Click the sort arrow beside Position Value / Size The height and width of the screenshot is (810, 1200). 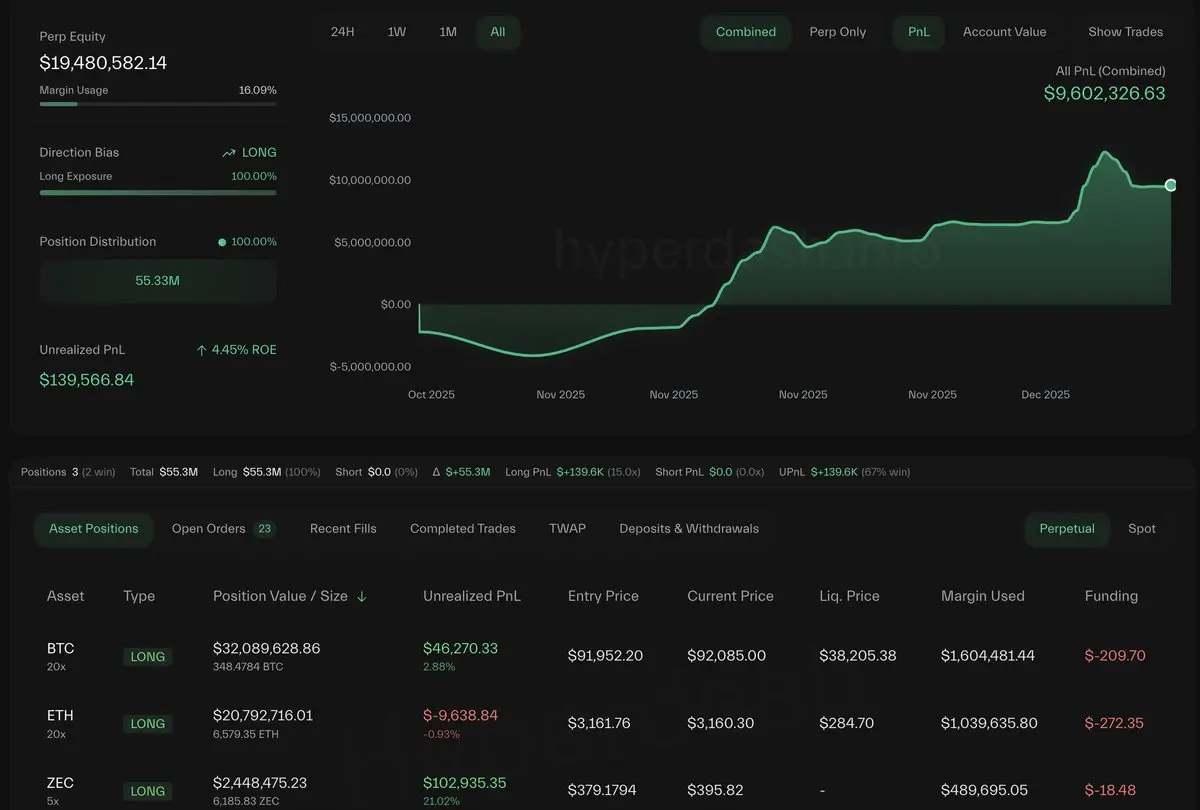pos(362,596)
